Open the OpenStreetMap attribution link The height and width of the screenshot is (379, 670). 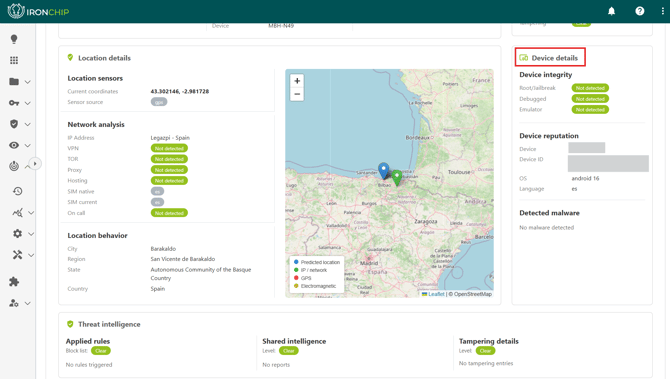[473, 294]
